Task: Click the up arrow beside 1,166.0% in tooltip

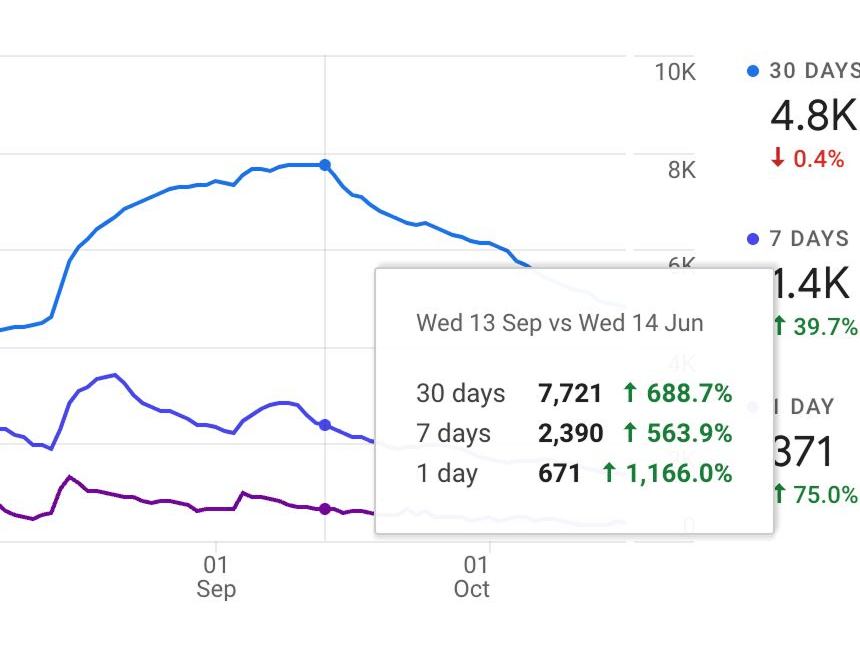Action: (x=609, y=473)
